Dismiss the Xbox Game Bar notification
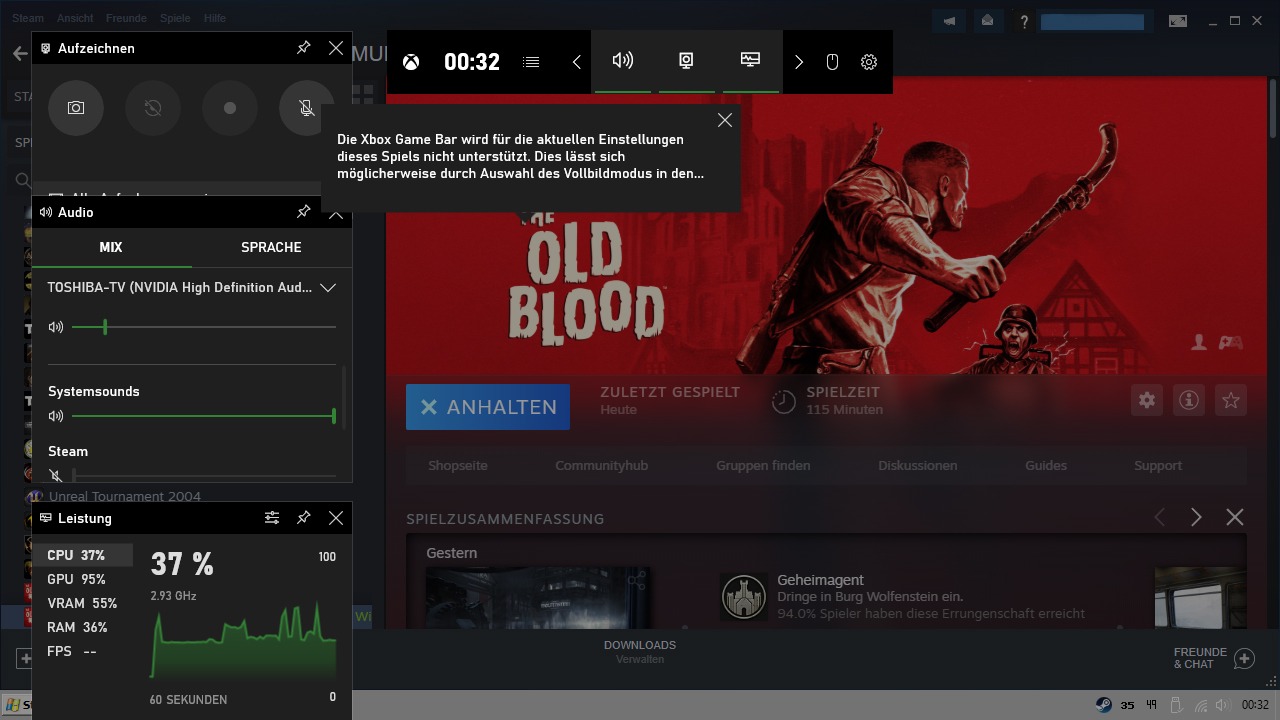Image resolution: width=1280 pixels, height=720 pixels. point(725,120)
